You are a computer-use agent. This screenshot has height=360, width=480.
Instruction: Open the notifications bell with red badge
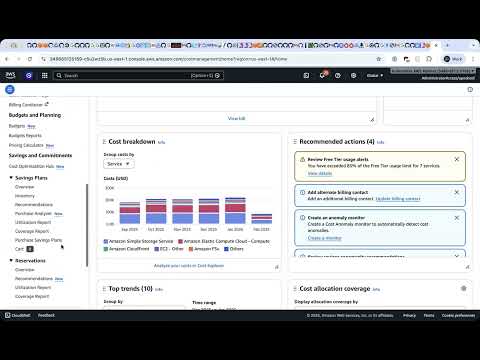[322, 75]
